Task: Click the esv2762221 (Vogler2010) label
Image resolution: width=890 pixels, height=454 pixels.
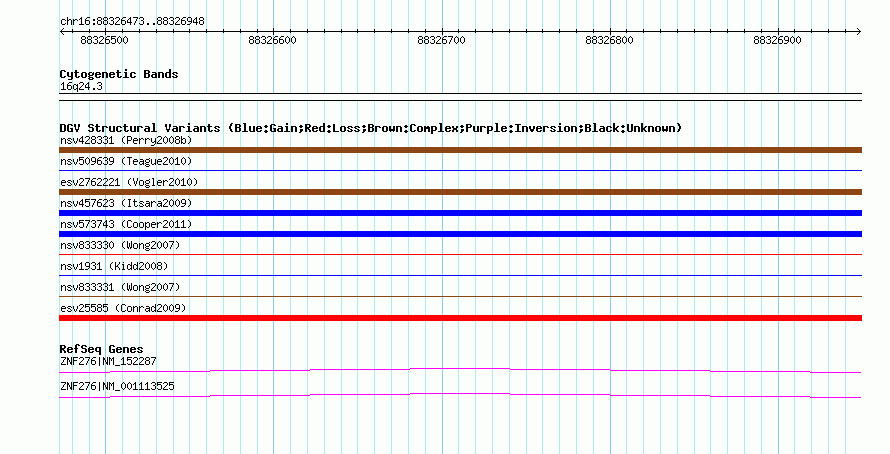Action: (x=129, y=182)
